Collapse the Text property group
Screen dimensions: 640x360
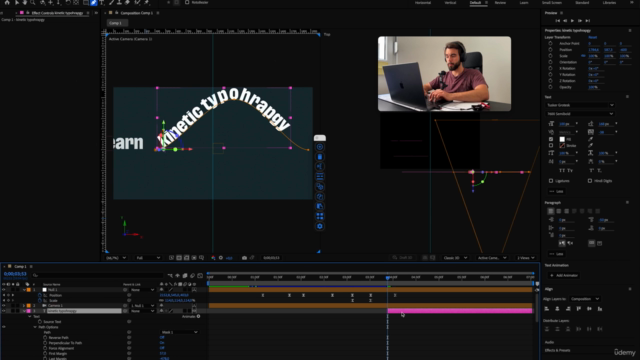click(x=29, y=316)
